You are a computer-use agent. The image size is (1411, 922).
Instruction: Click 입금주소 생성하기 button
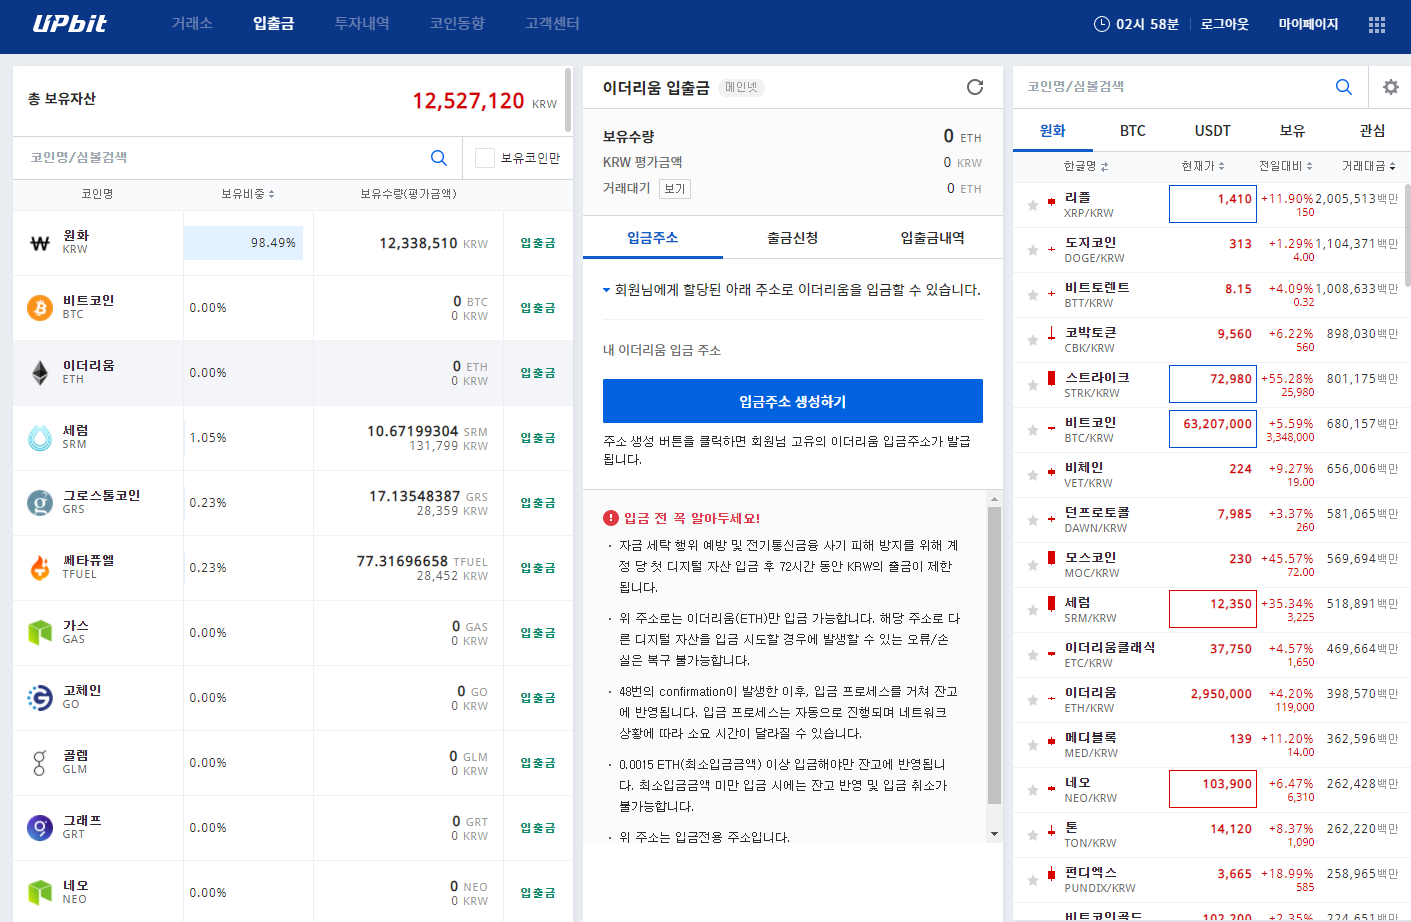coord(793,401)
